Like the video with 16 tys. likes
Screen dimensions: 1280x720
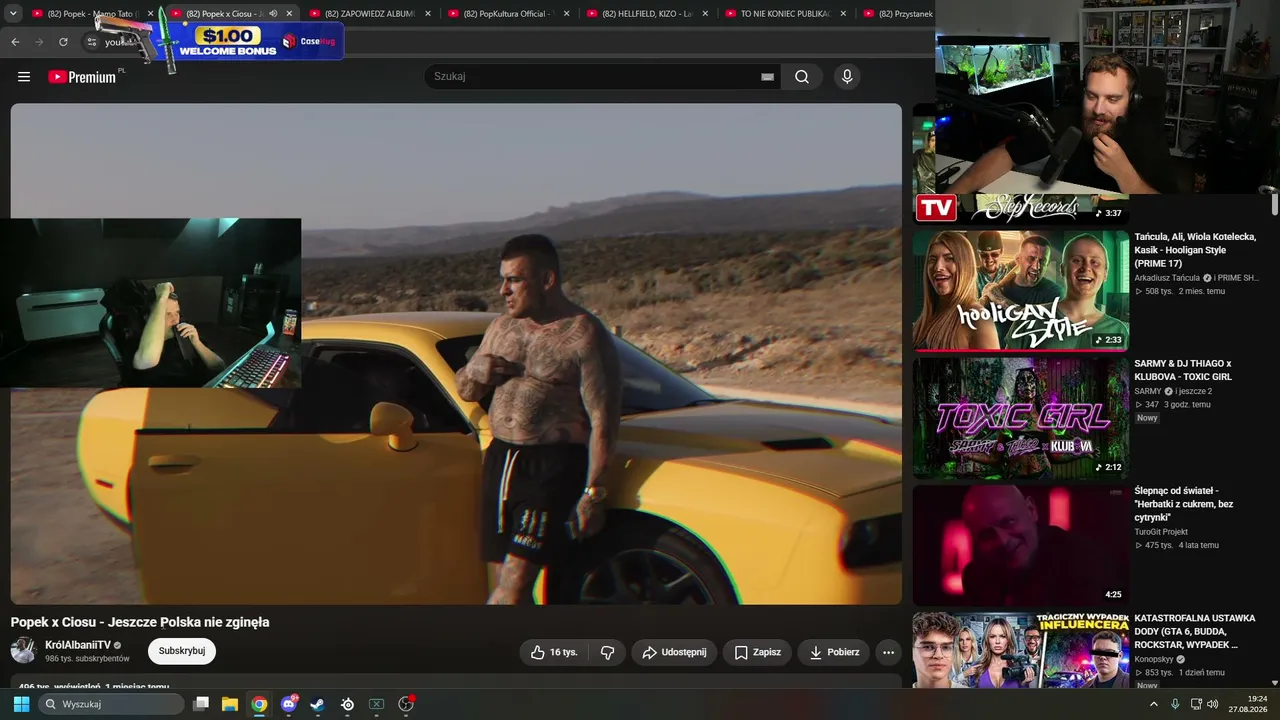pos(554,652)
